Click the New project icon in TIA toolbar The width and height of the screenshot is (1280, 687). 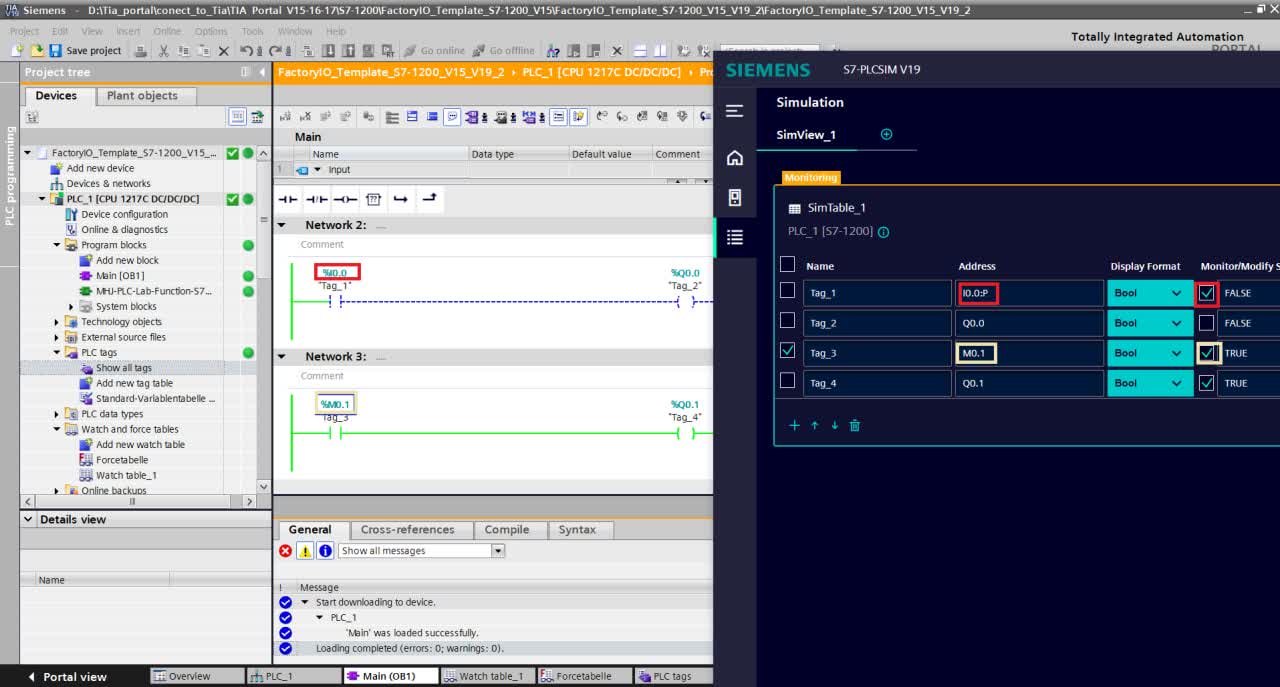17,50
